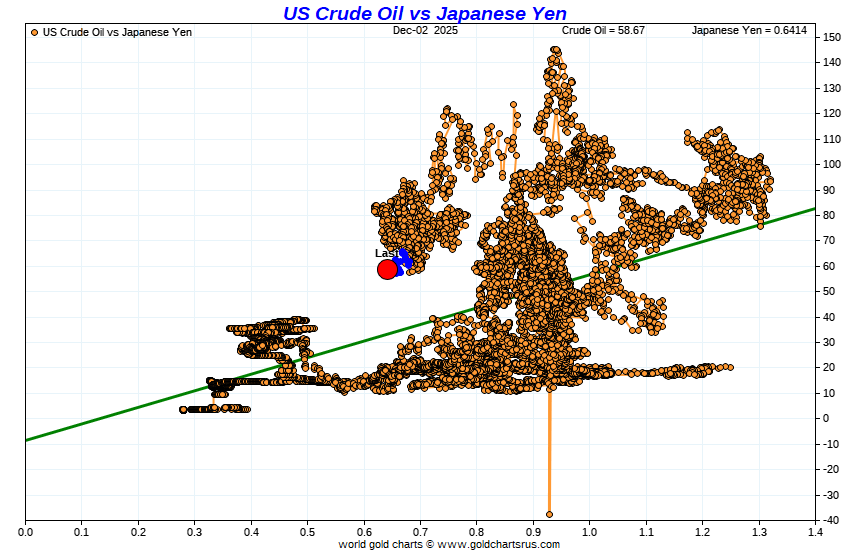Click the Dec-02 2025 date label
The width and height of the screenshot is (850, 550).
pos(425,30)
